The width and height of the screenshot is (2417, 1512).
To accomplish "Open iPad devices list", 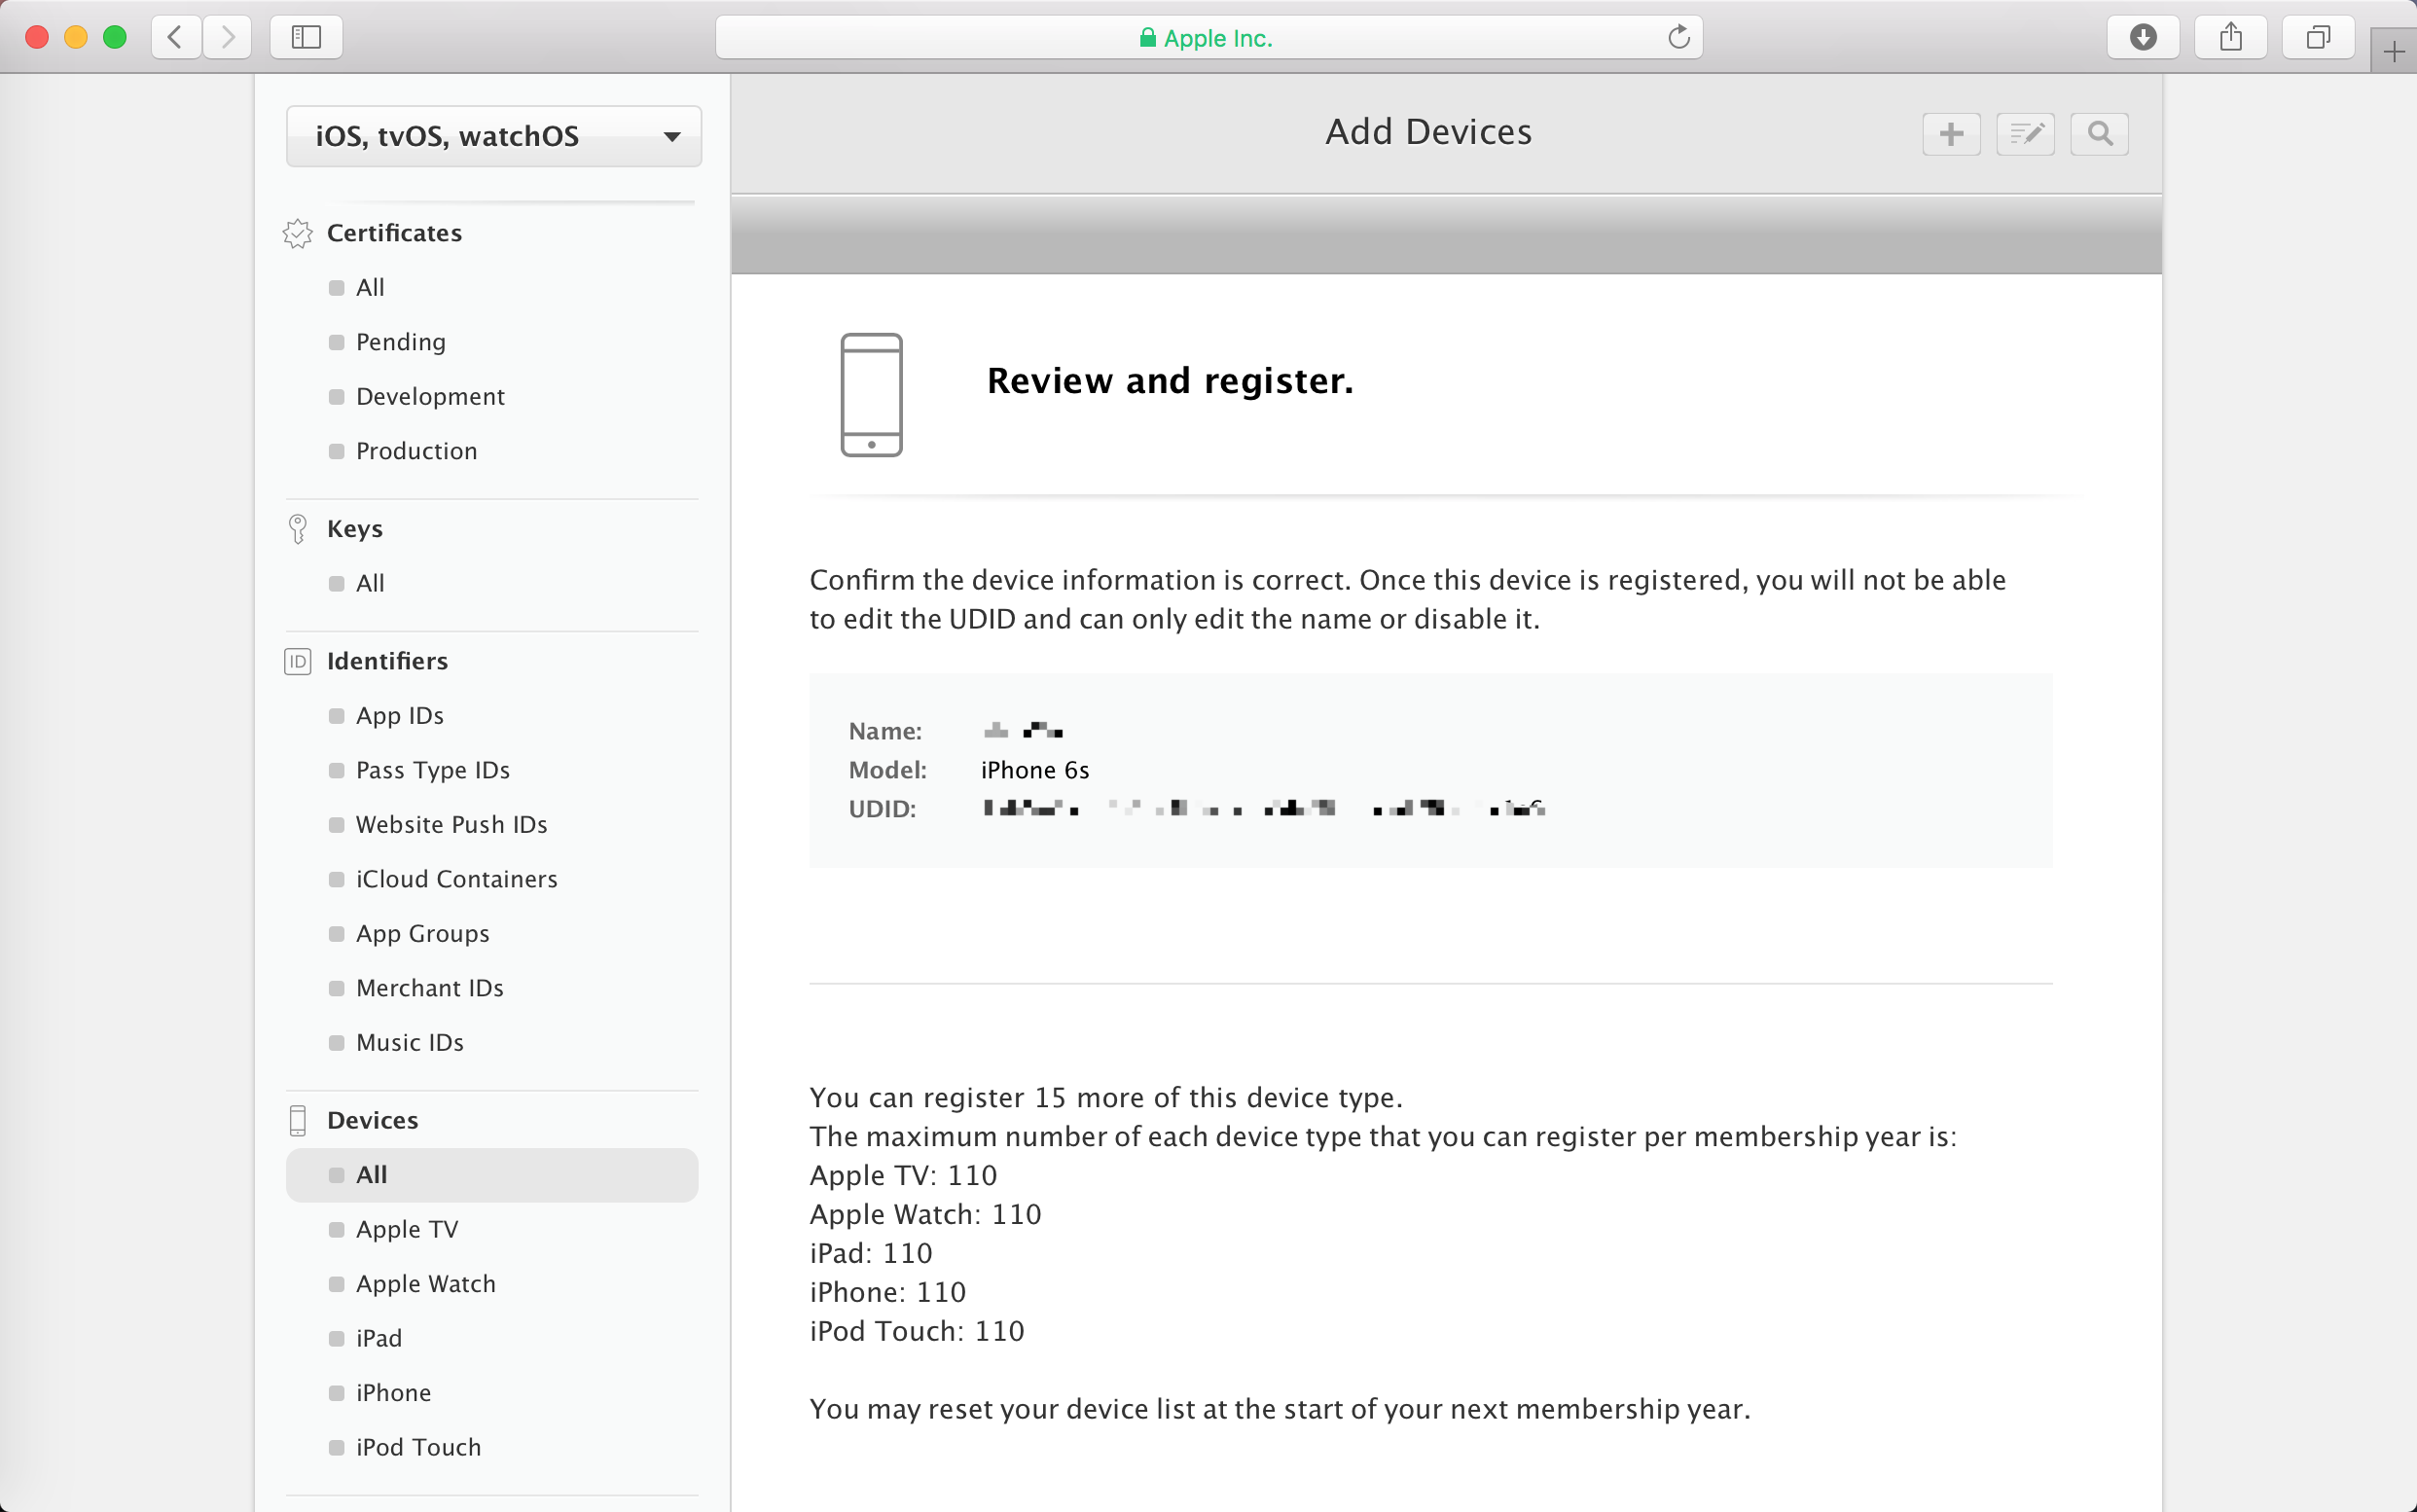I will pos(379,1339).
